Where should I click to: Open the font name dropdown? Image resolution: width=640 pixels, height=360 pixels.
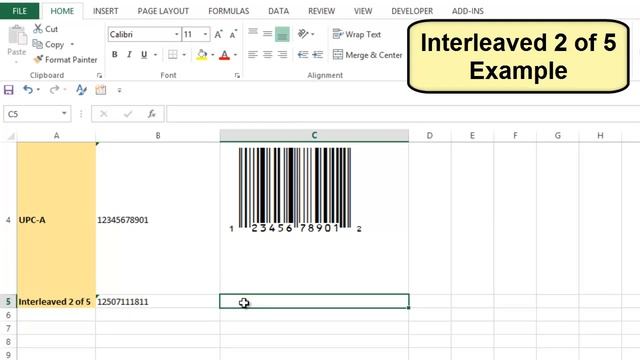tap(176, 34)
